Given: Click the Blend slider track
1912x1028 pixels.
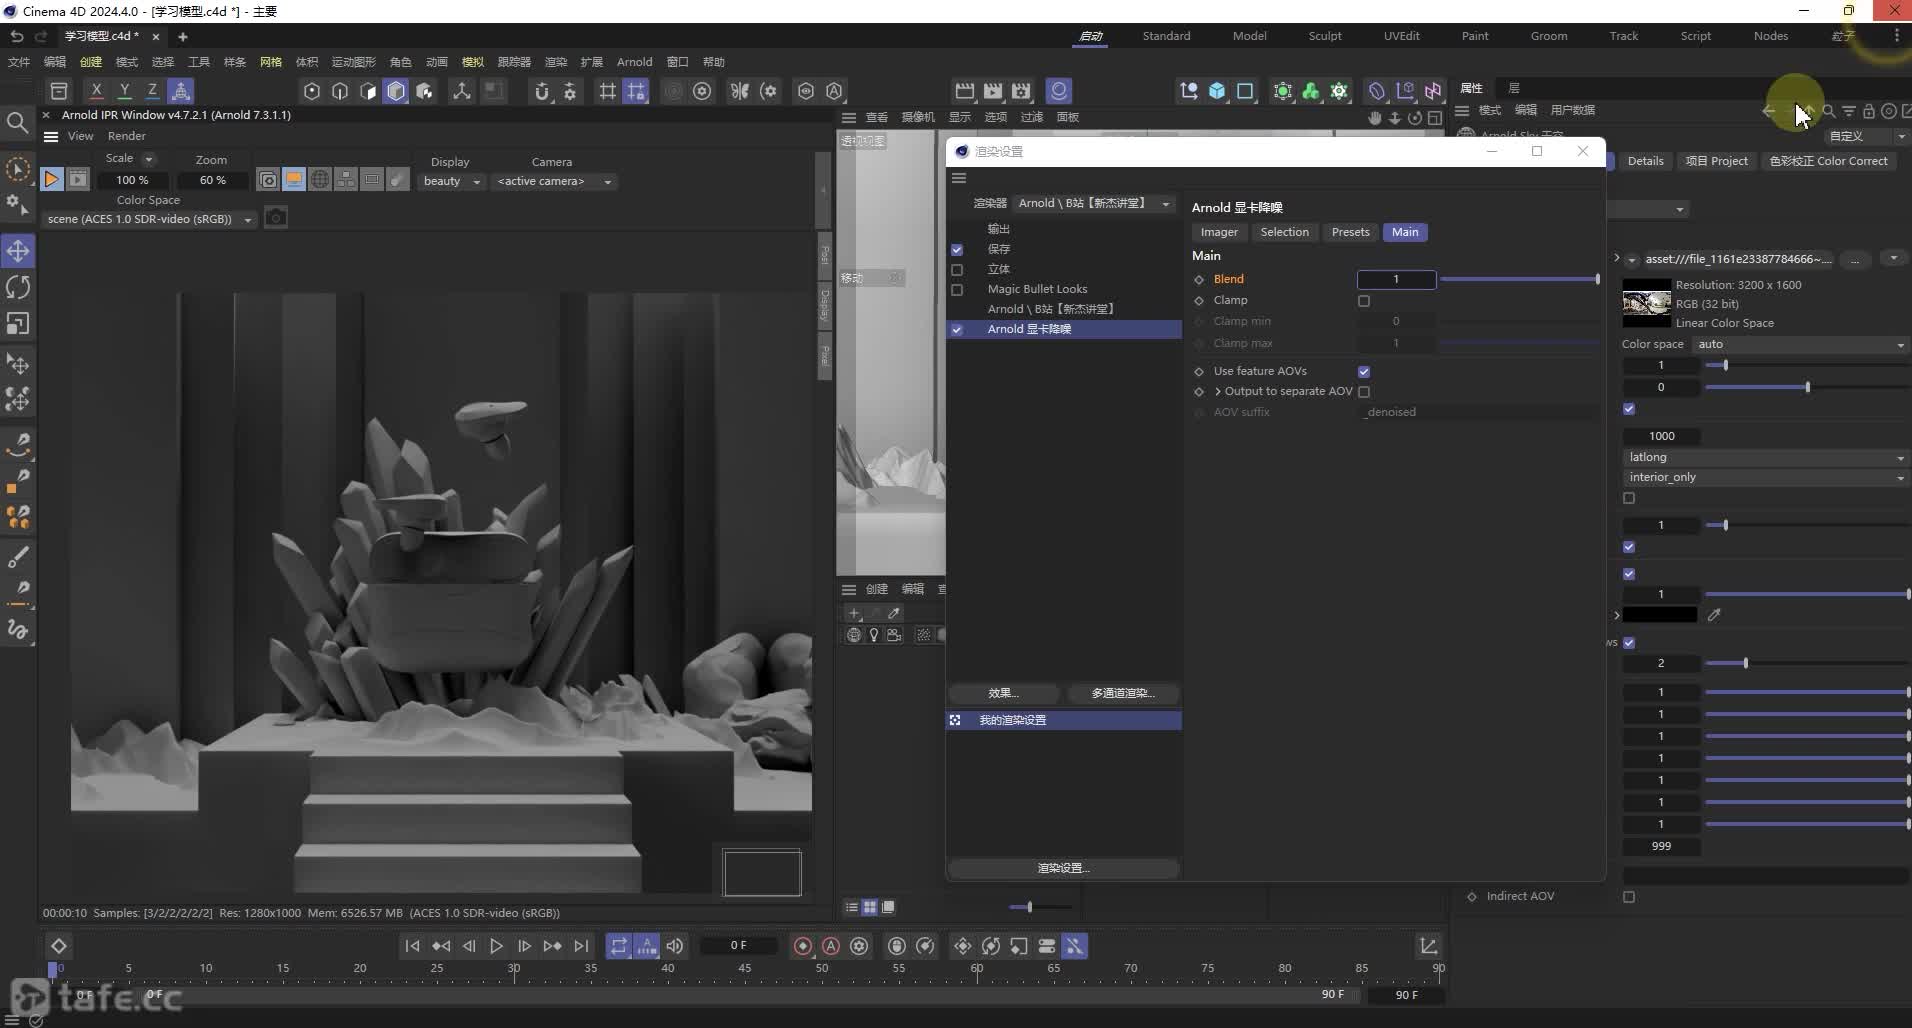Looking at the screenshot, I should [x=1519, y=280].
